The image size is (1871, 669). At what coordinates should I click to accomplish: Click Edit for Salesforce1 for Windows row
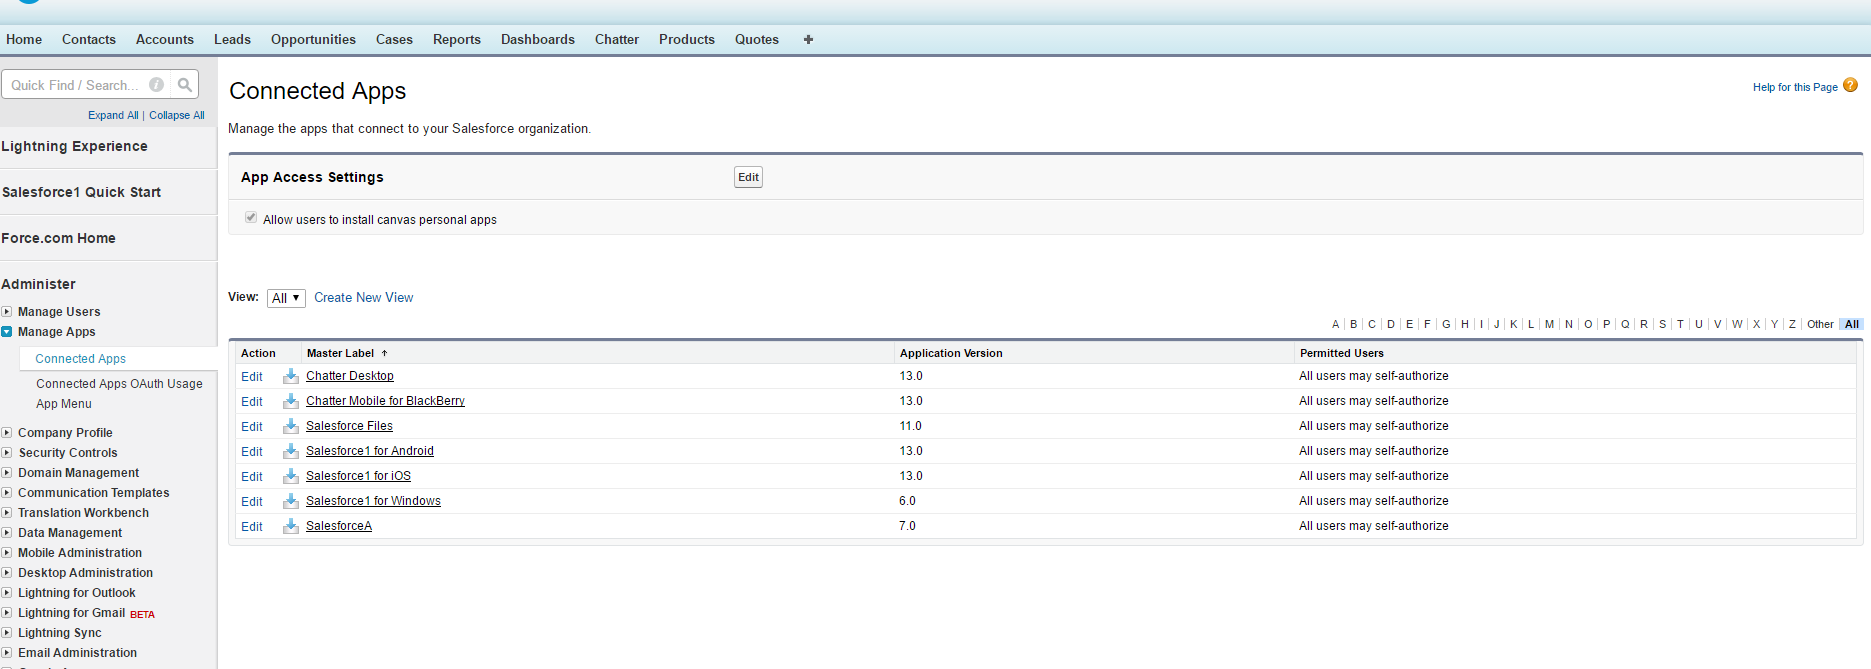252,502
